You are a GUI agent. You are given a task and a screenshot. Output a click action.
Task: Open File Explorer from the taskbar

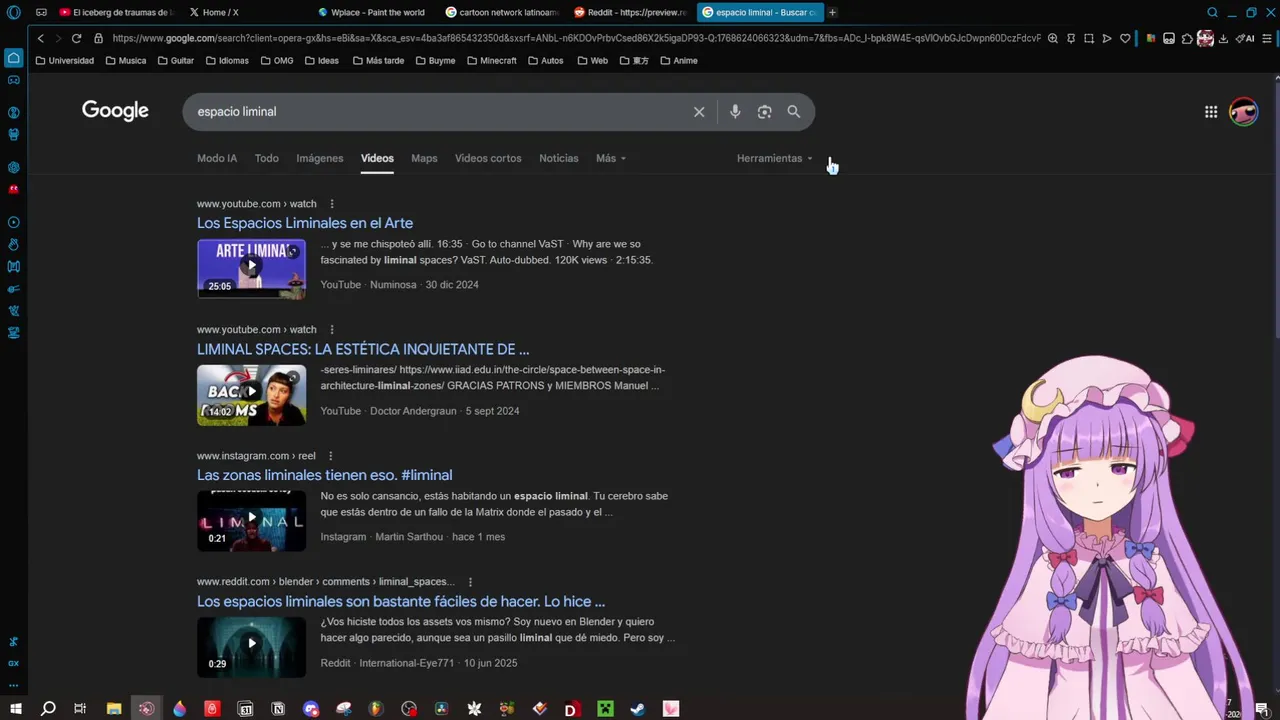(114, 709)
